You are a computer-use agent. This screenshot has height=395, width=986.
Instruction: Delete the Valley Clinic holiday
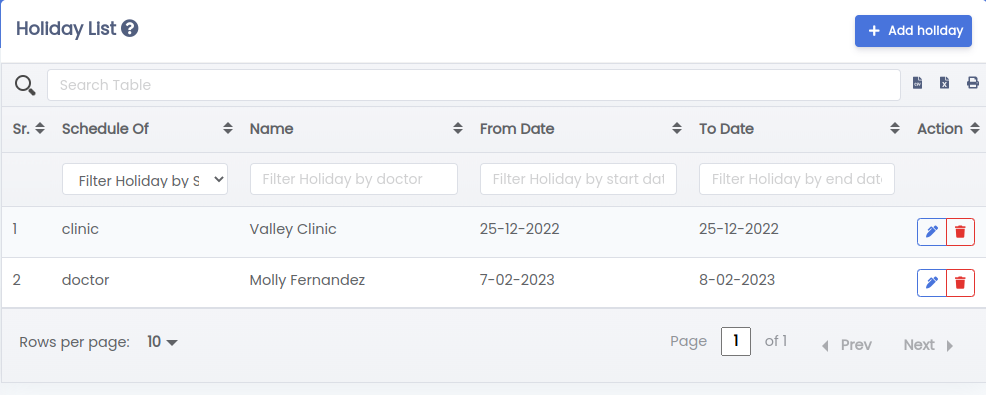[x=960, y=231]
